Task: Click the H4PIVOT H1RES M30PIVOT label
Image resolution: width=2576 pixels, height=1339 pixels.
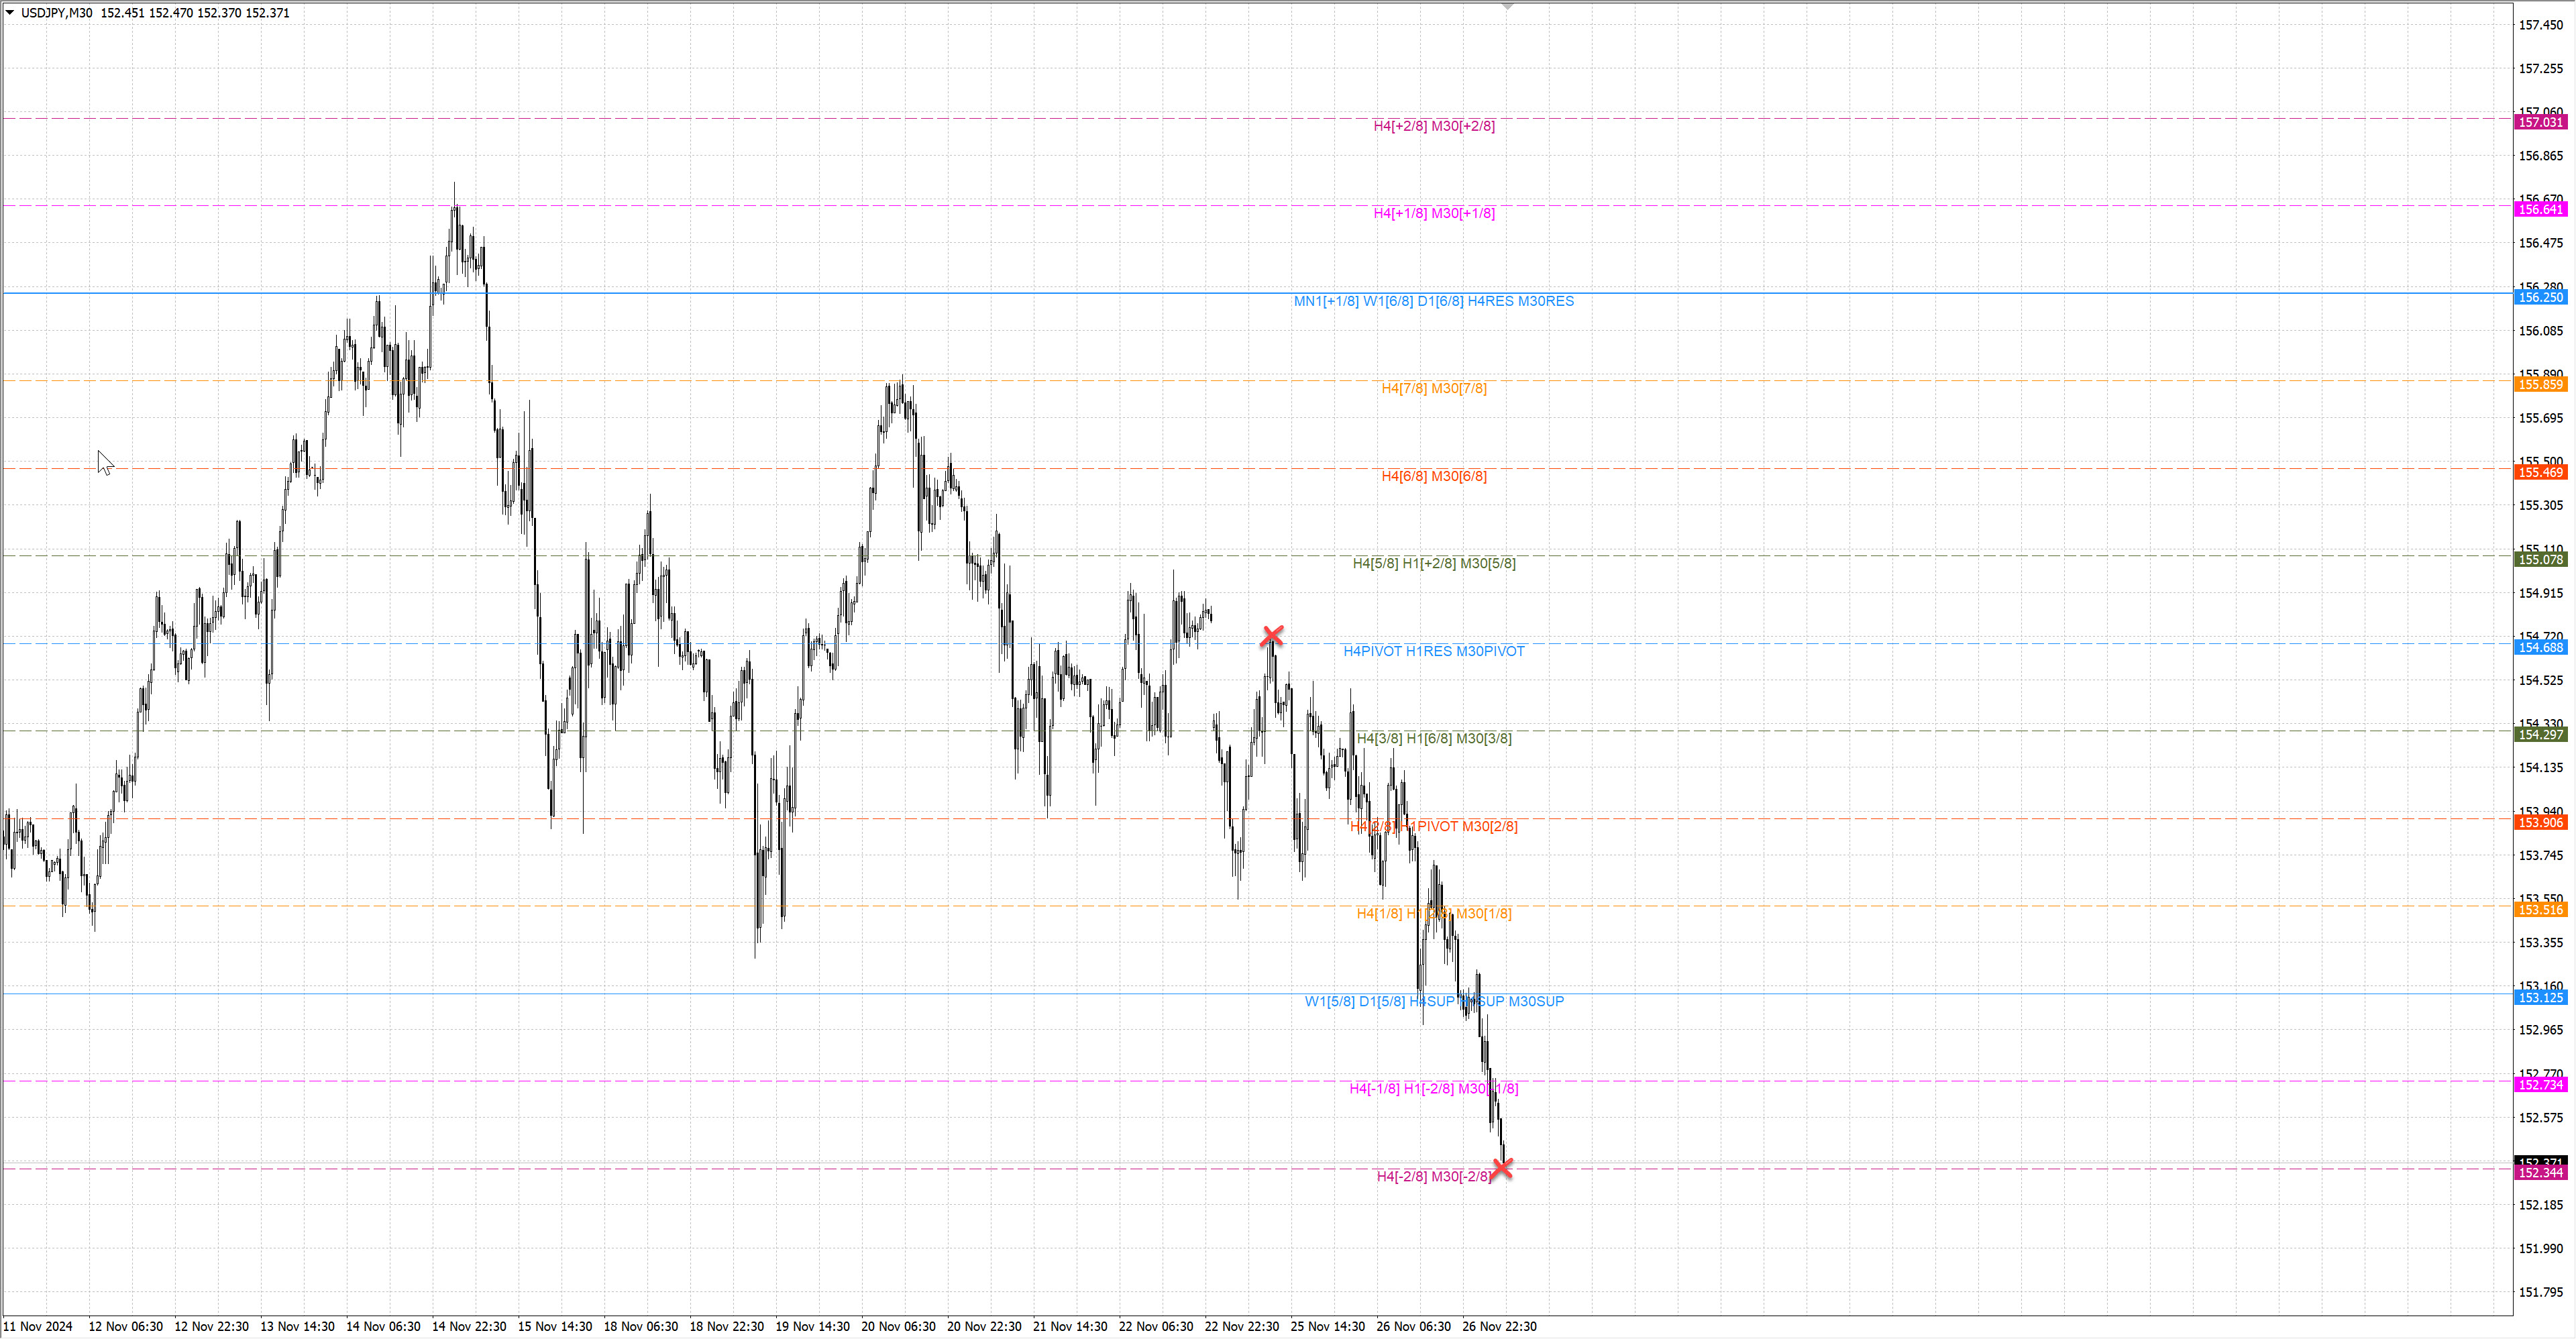Action: click(1433, 651)
